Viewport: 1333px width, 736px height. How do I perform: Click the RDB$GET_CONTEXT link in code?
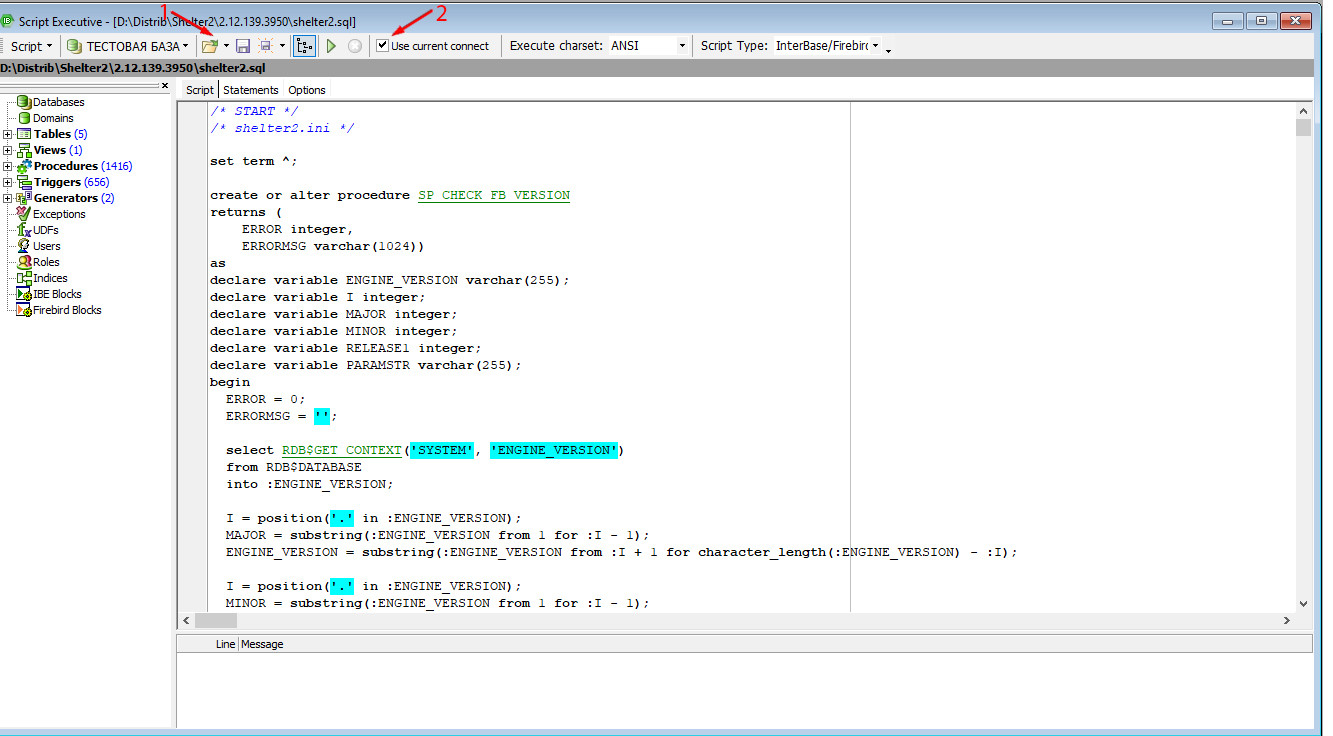coord(342,450)
